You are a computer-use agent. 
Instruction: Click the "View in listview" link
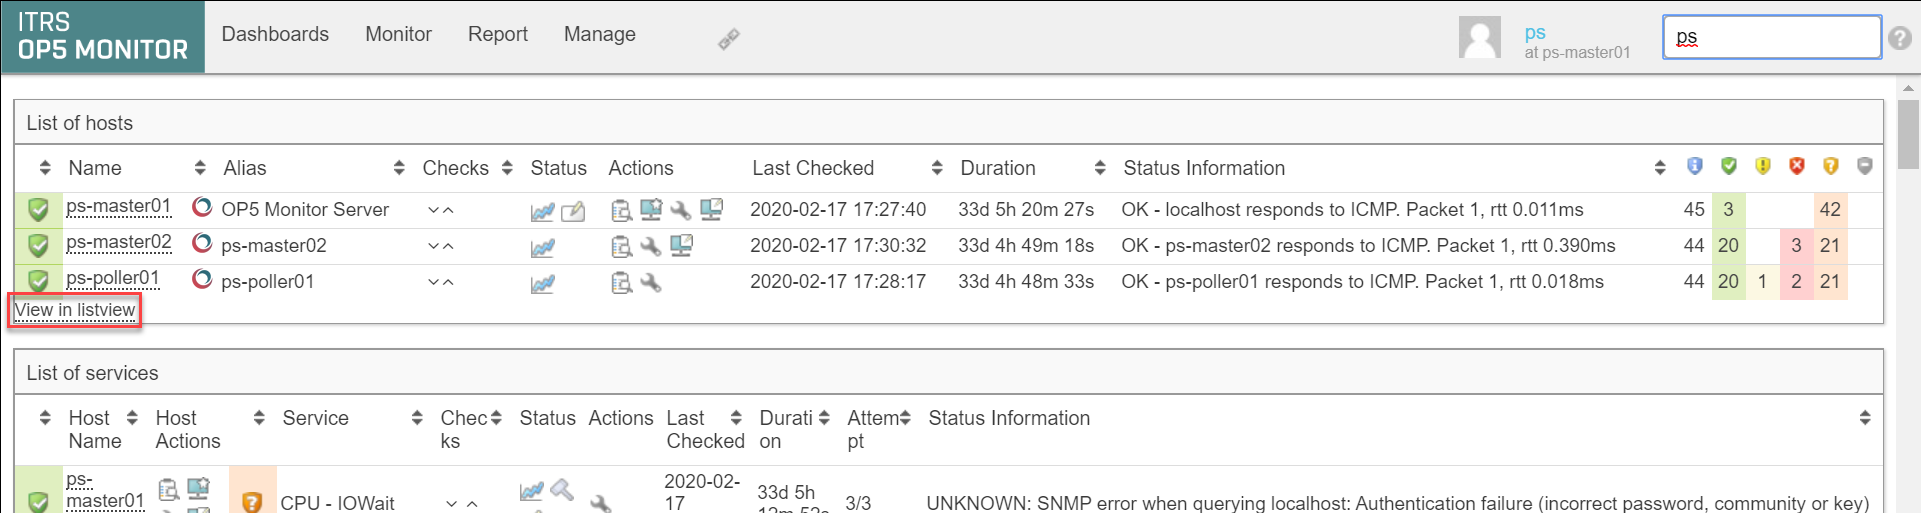coord(75,310)
